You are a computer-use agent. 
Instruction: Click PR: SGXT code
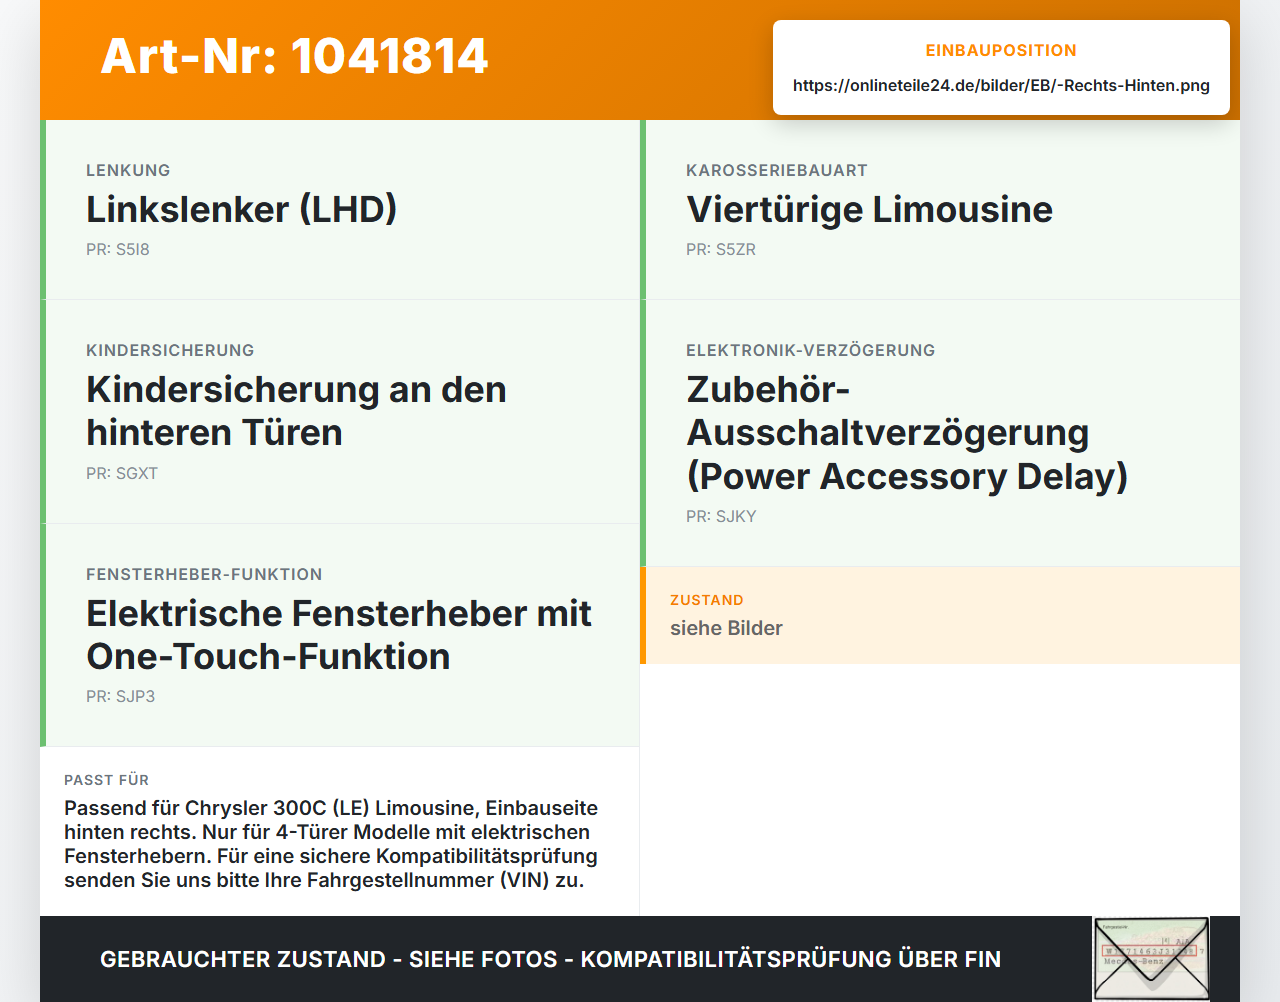point(122,473)
